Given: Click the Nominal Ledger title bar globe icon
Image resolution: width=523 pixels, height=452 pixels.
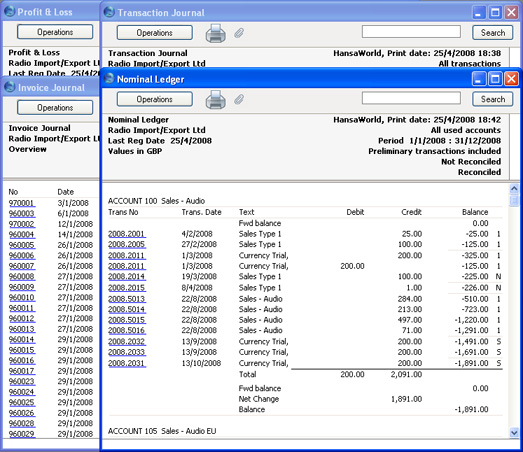Looking at the screenshot, I should (x=109, y=79).
